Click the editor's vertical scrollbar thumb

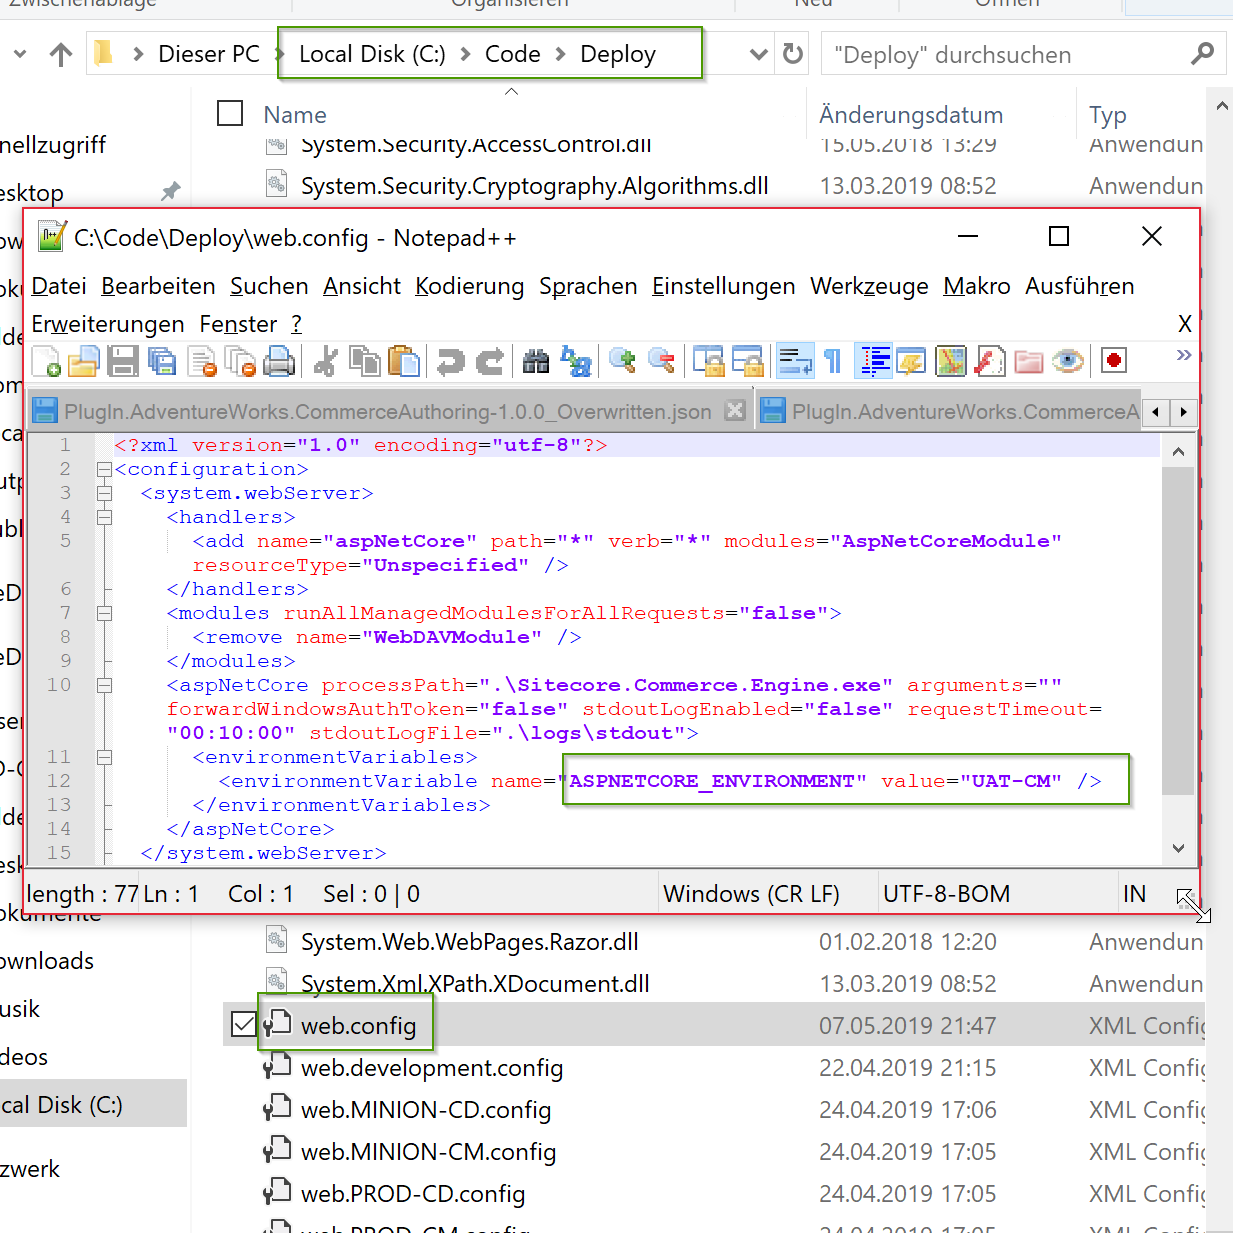1178,630
